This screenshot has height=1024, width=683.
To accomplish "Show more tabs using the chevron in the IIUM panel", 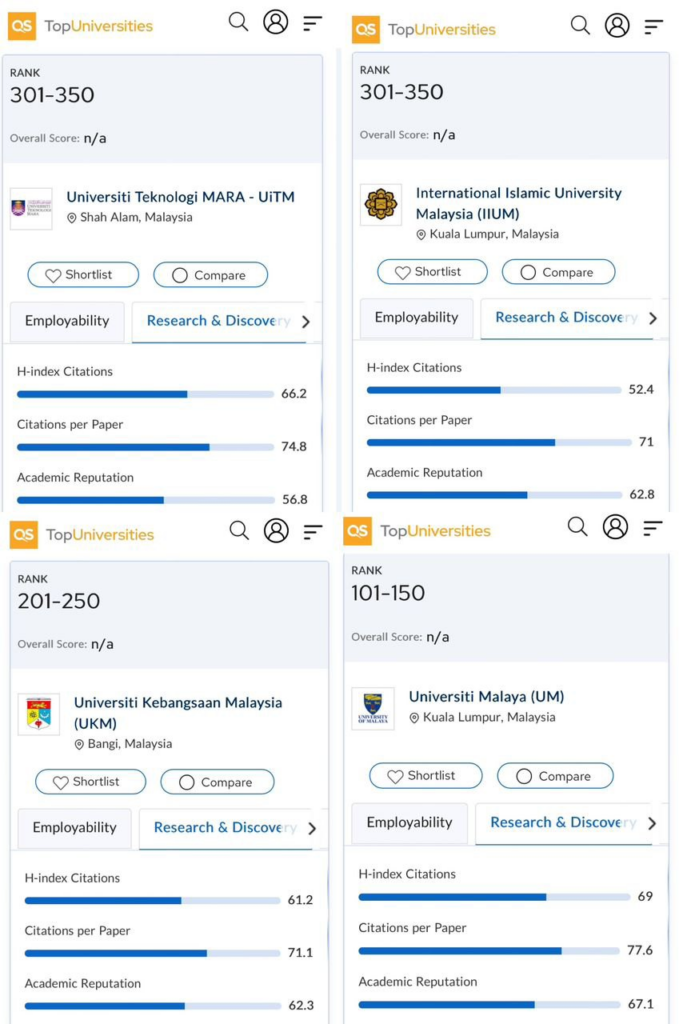I will click(653, 318).
